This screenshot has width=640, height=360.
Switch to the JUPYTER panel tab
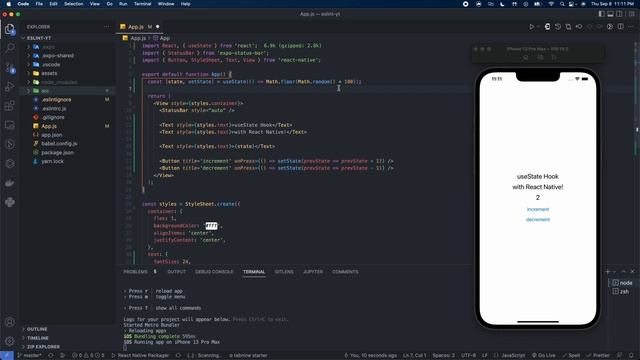tap(313, 271)
